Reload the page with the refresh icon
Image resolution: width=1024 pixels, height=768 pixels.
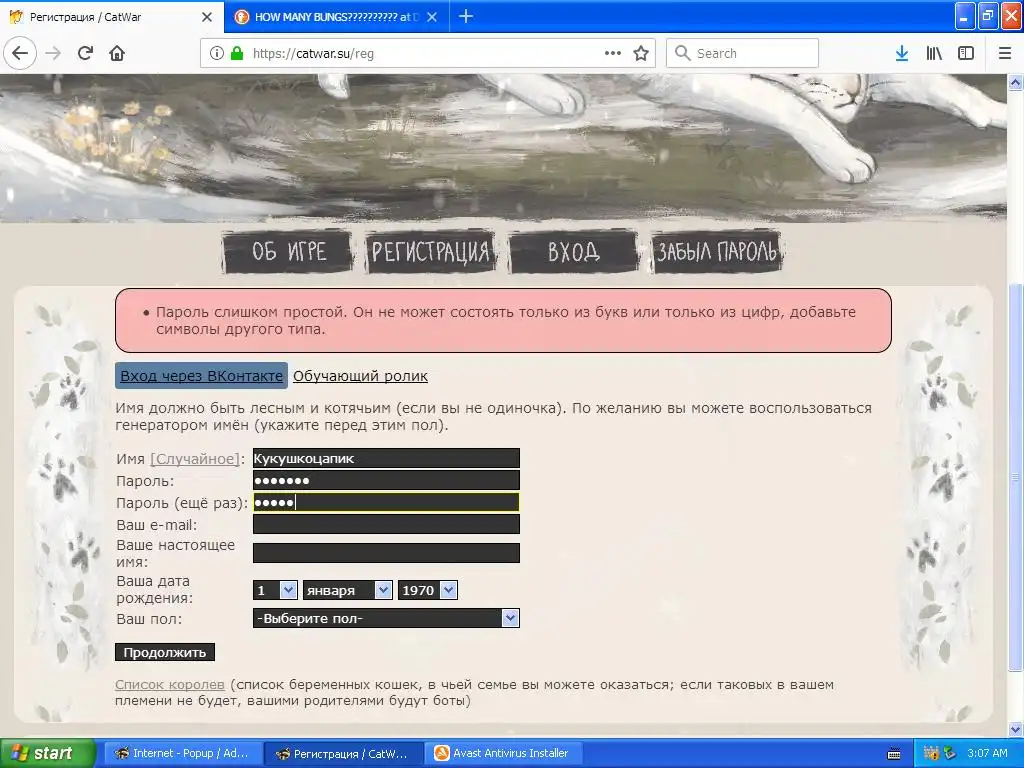(85, 54)
